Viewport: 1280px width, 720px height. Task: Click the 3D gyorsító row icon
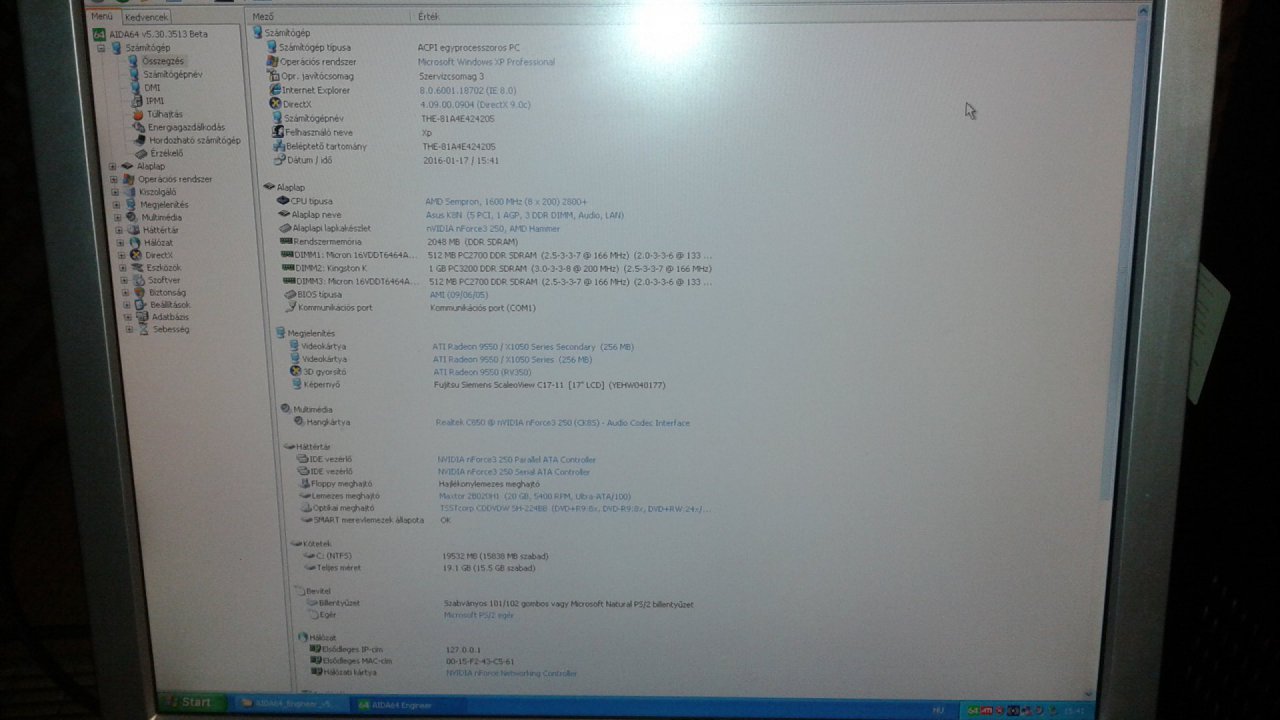295,371
